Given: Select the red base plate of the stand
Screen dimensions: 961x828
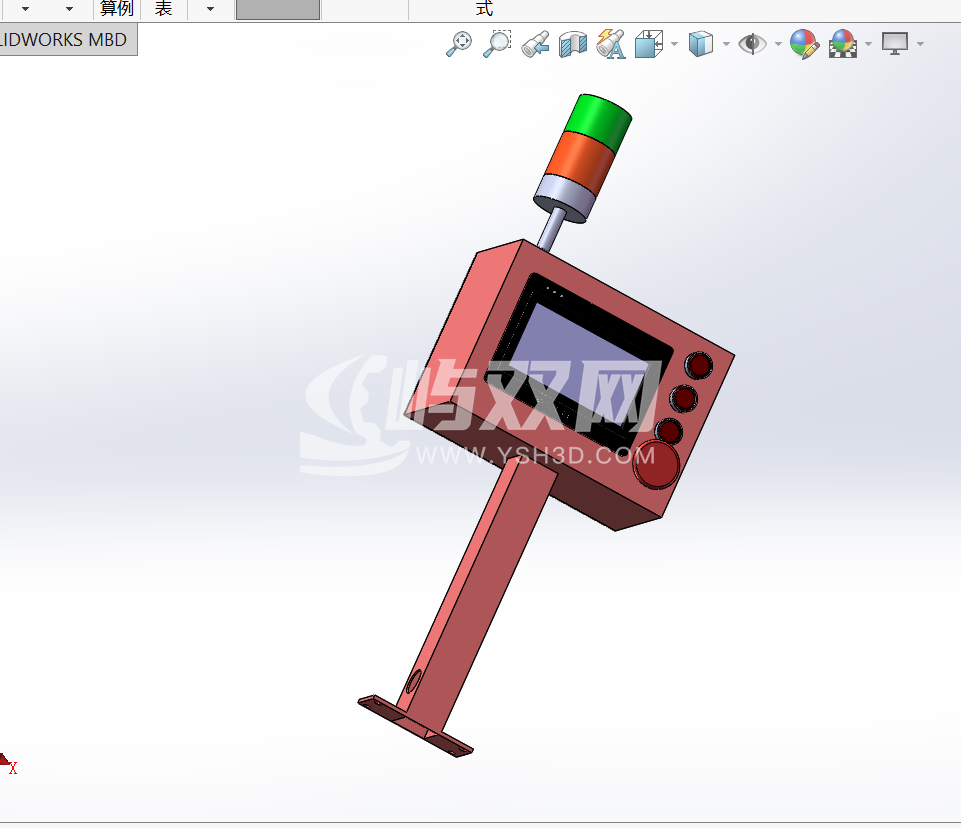Looking at the screenshot, I should [x=415, y=724].
